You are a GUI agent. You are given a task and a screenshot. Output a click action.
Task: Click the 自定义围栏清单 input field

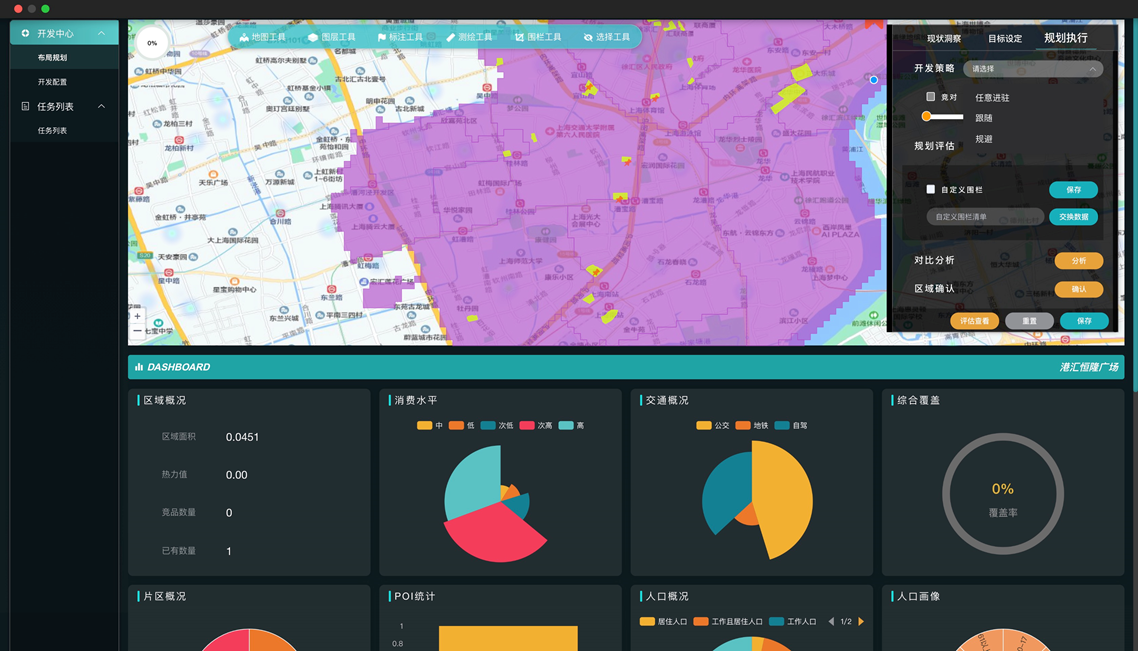(x=984, y=217)
